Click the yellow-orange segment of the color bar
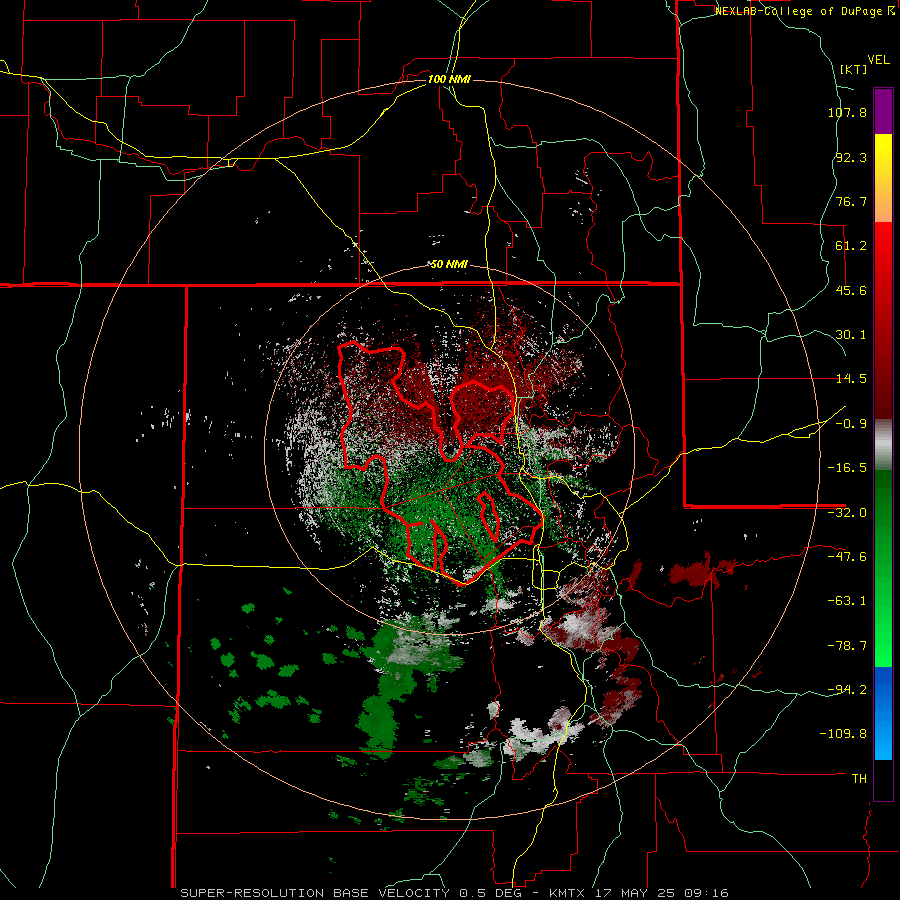The height and width of the screenshot is (900, 900). [883, 178]
